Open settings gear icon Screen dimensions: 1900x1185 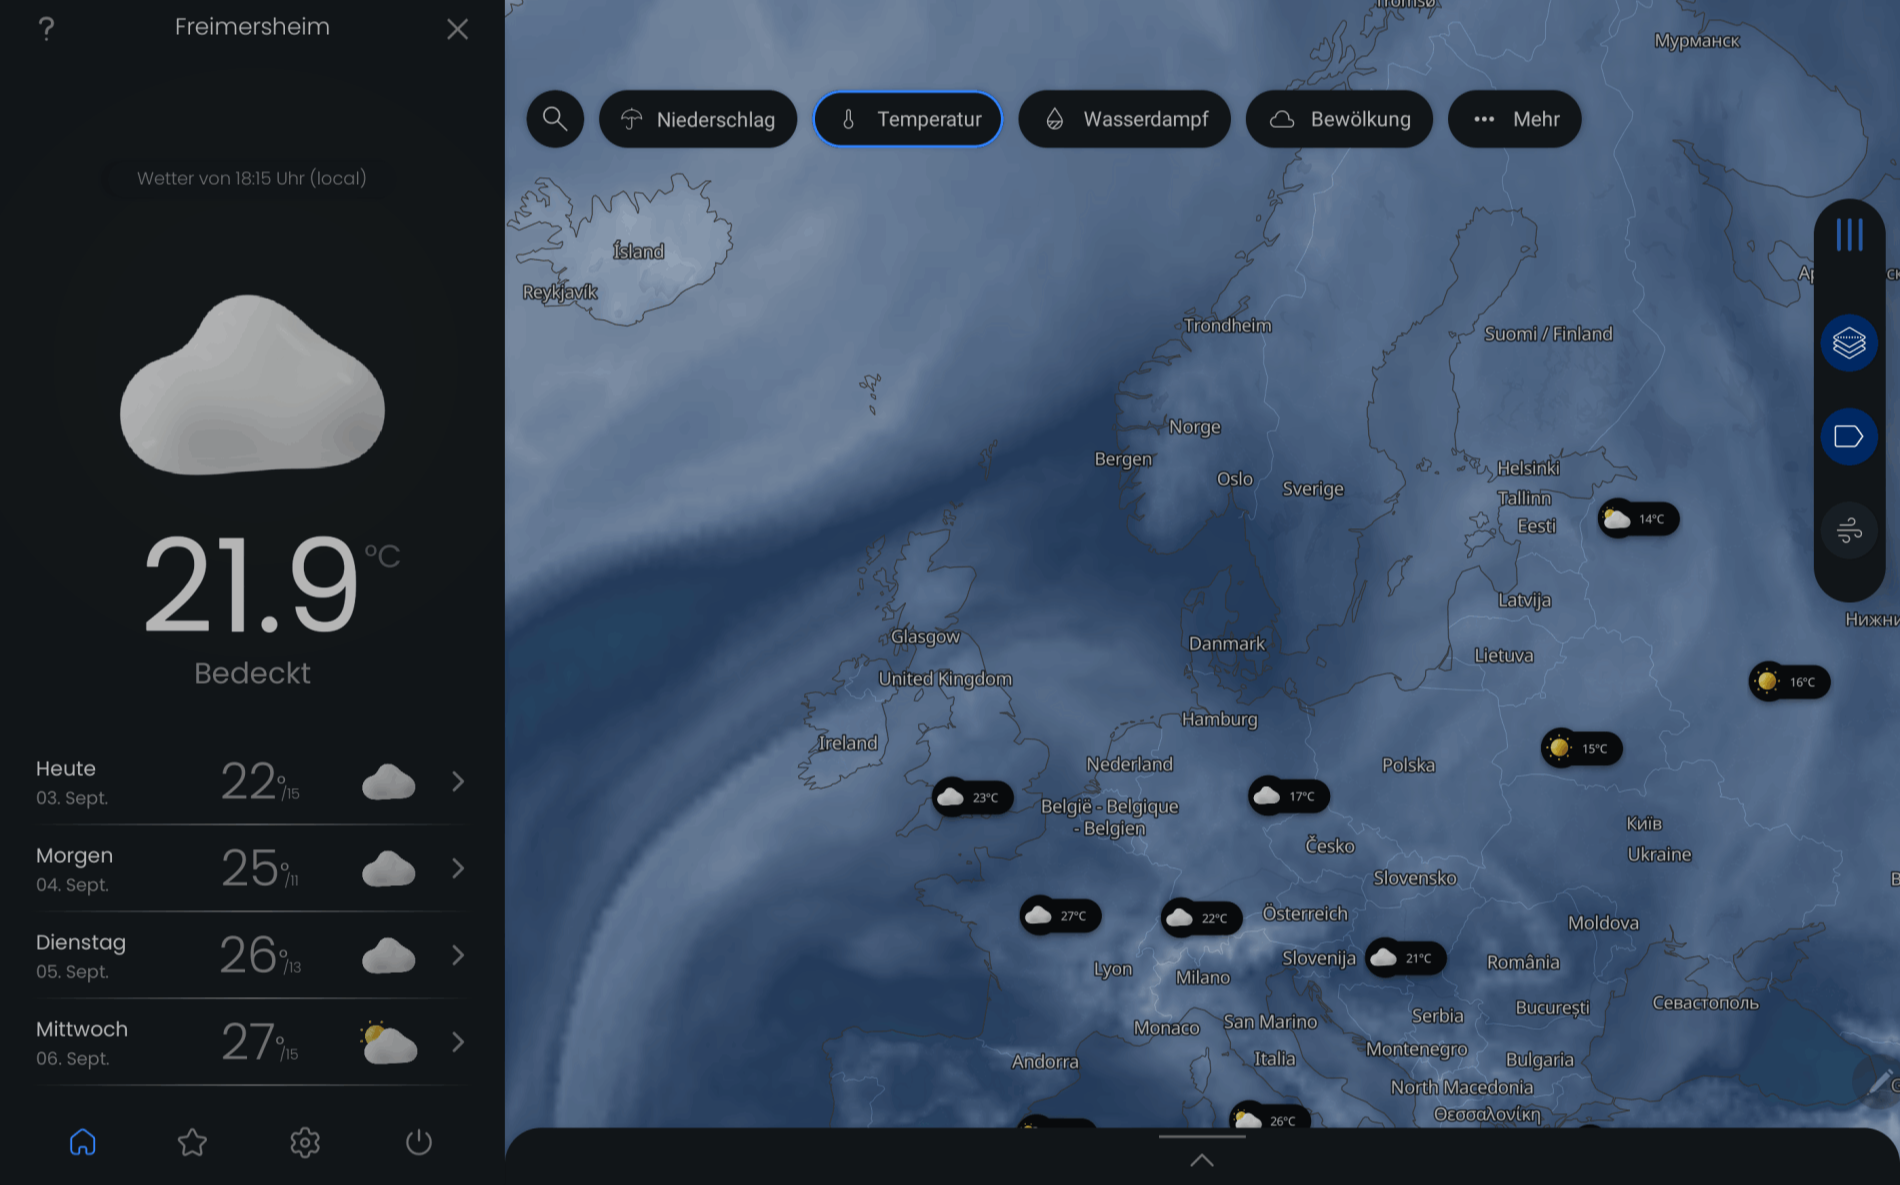305,1142
